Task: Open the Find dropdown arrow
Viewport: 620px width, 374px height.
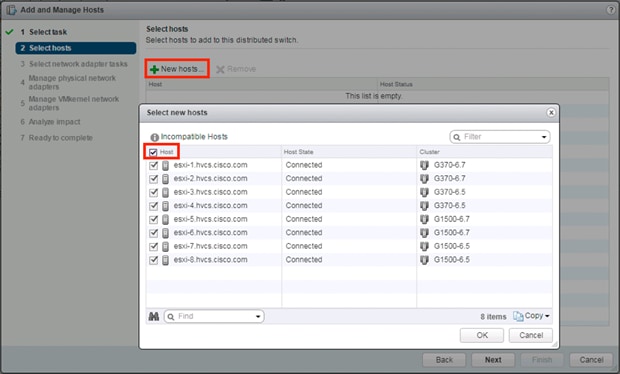Action: click(x=258, y=316)
